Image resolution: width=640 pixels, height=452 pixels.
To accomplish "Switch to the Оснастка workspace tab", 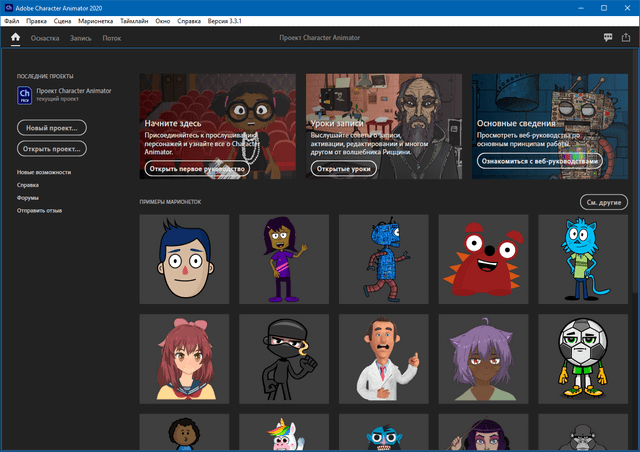I will [x=45, y=38].
